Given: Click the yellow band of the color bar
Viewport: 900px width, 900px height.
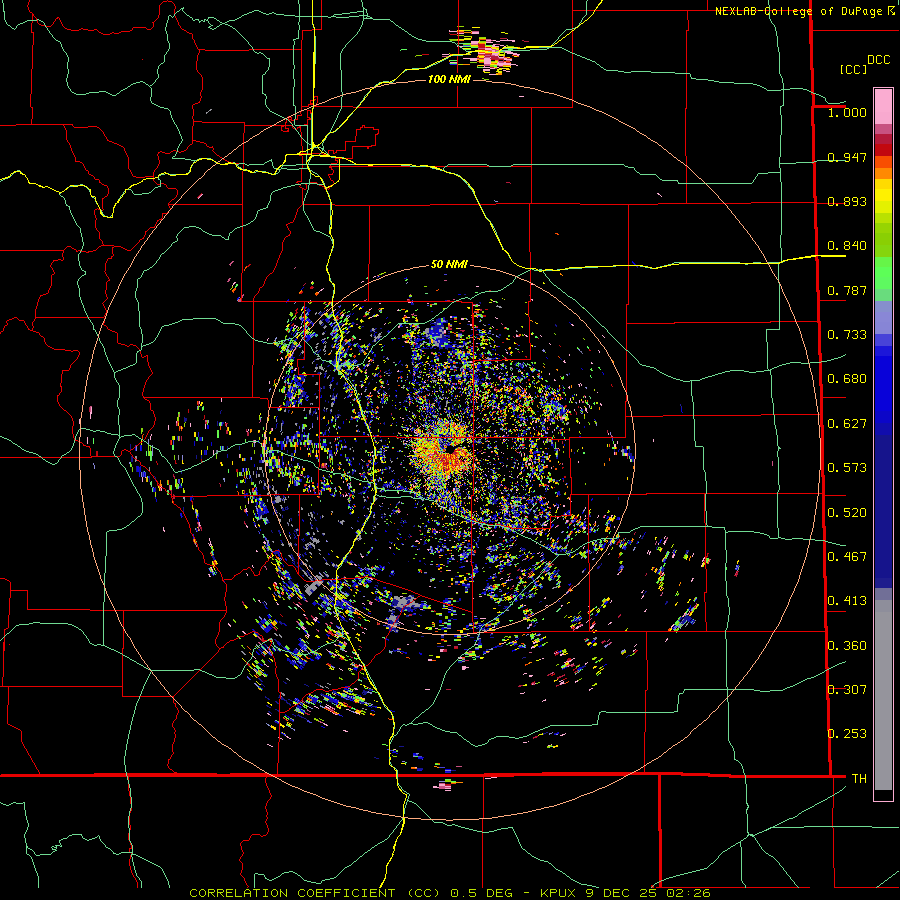Looking at the screenshot, I should point(883,196).
